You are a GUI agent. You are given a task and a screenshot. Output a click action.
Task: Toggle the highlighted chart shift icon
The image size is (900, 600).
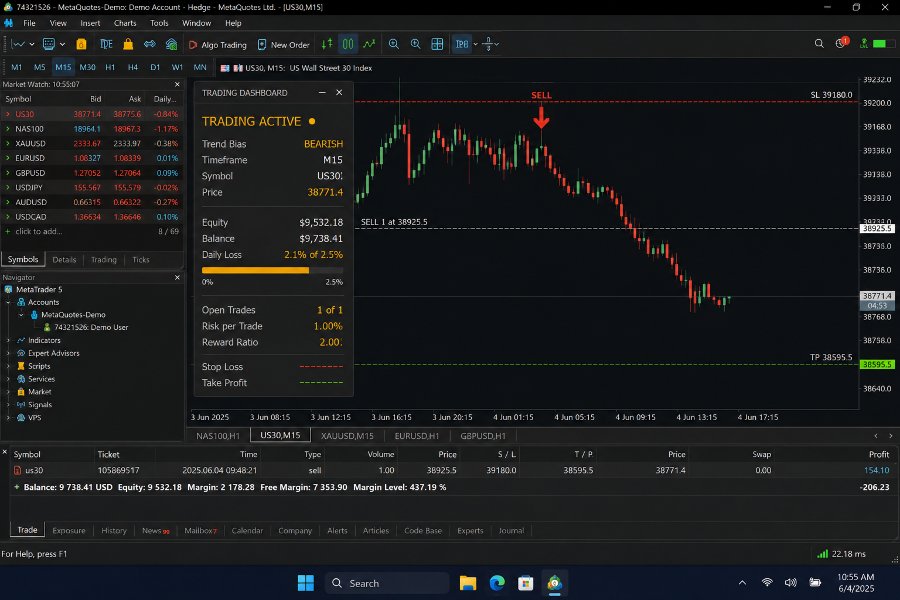pyautogui.click(x=461, y=44)
